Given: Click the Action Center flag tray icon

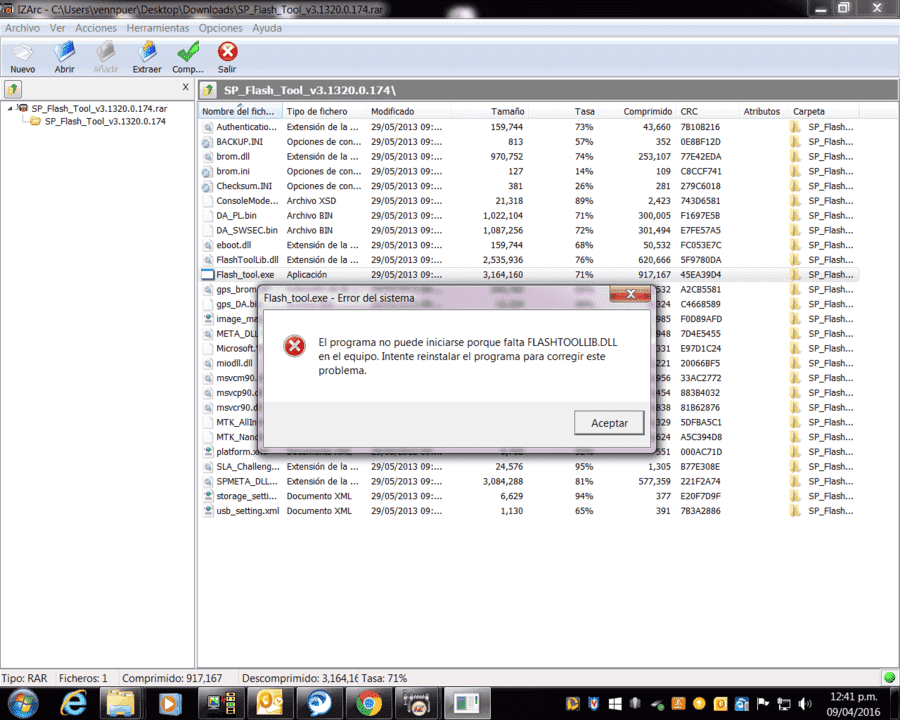Looking at the screenshot, I should pos(763,703).
